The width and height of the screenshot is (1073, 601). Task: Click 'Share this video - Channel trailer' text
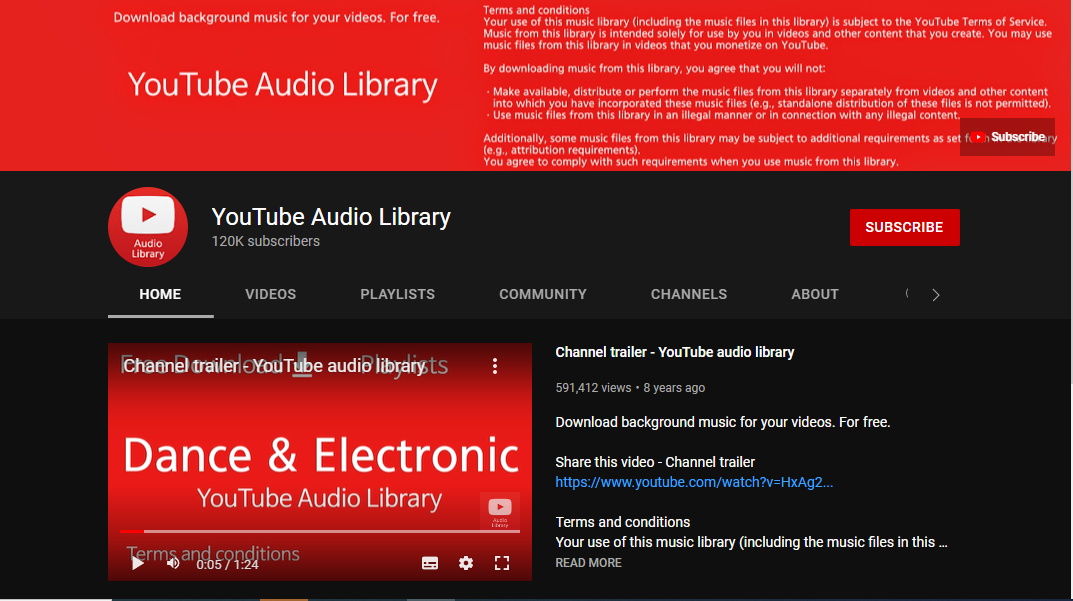(655, 462)
